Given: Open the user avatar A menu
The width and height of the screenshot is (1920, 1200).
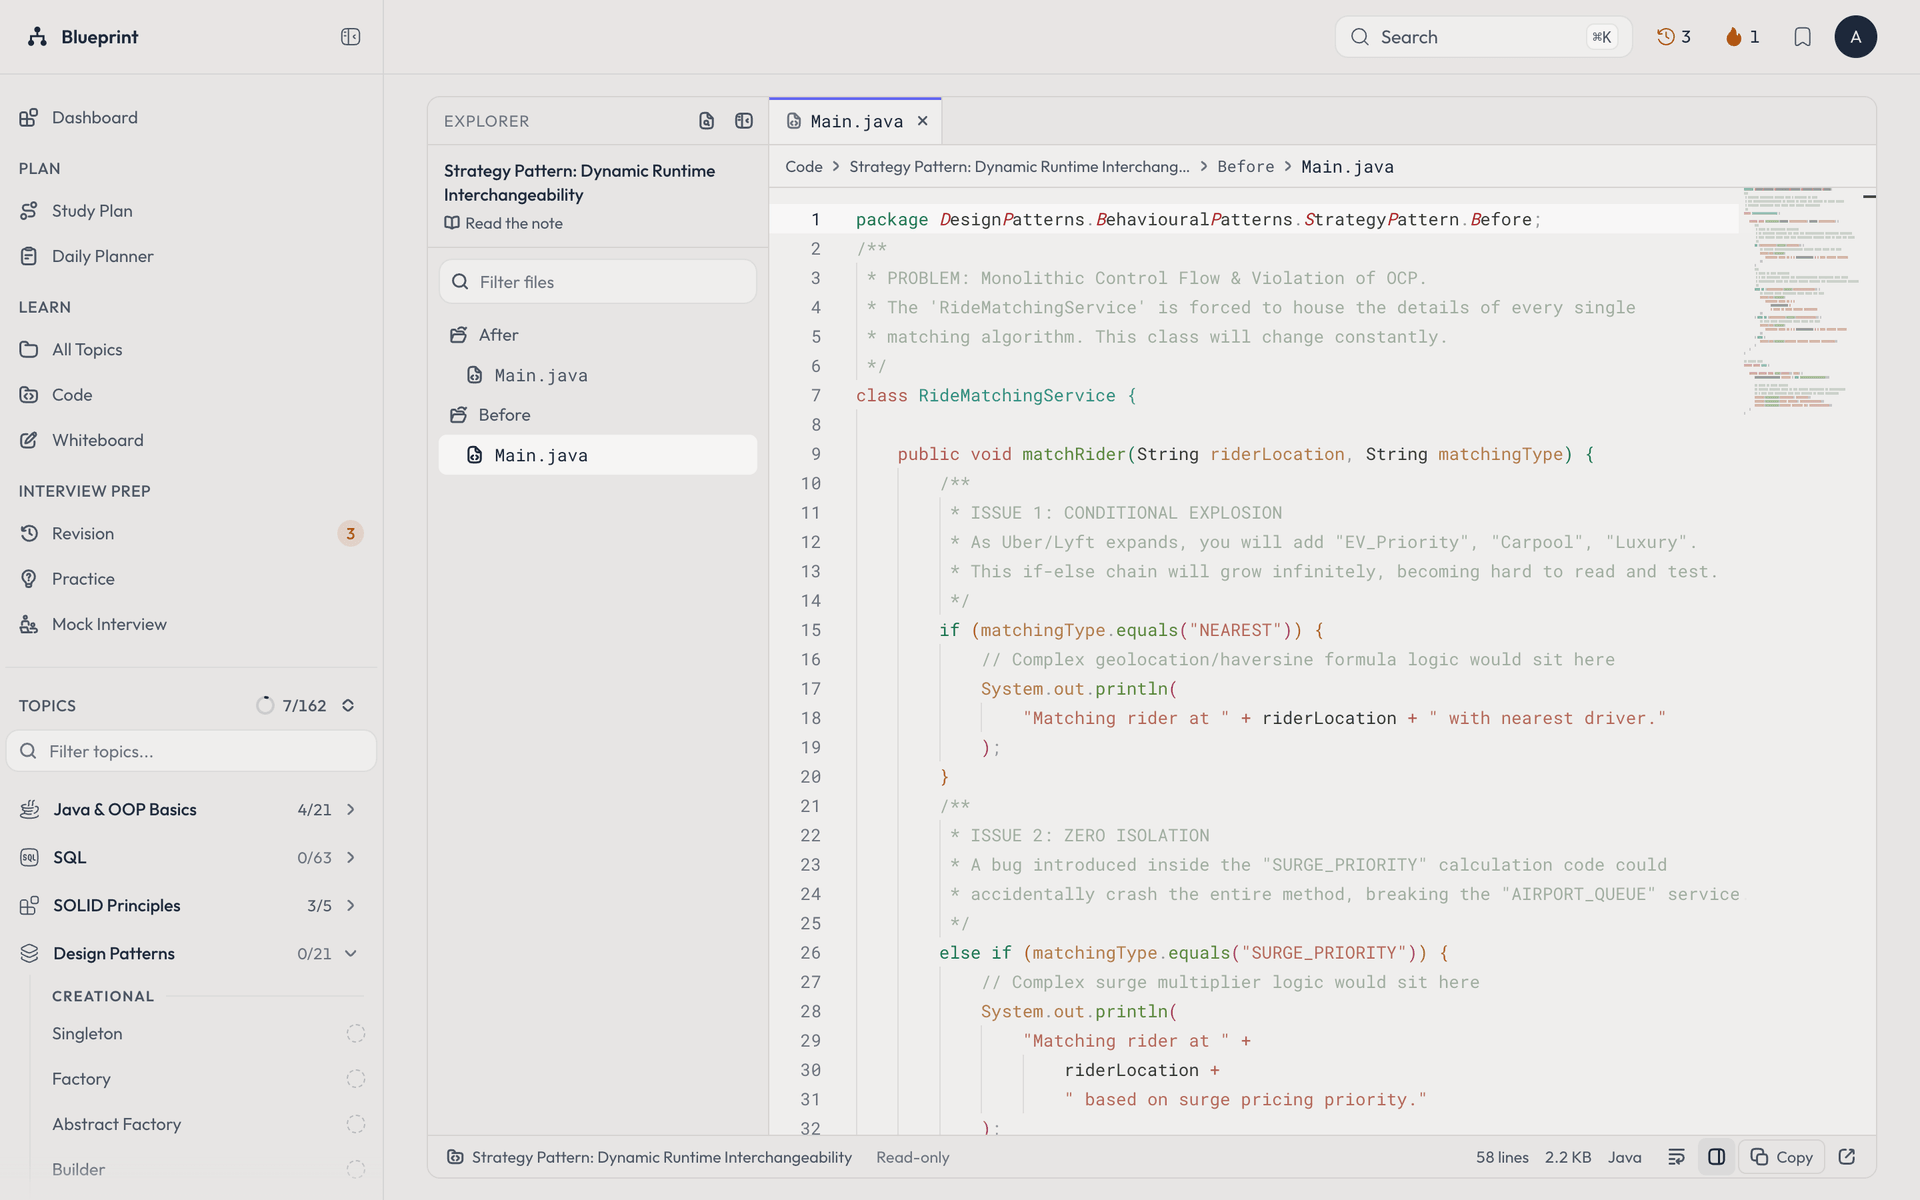Looking at the screenshot, I should coord(1855,37).
